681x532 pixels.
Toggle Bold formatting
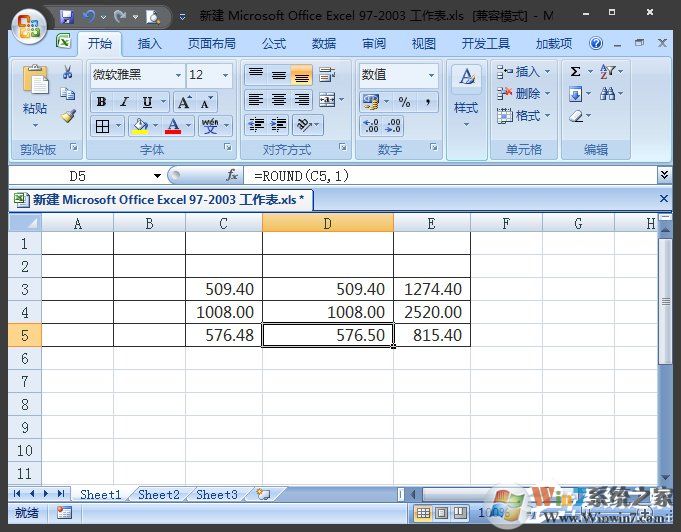coord(101,102)
